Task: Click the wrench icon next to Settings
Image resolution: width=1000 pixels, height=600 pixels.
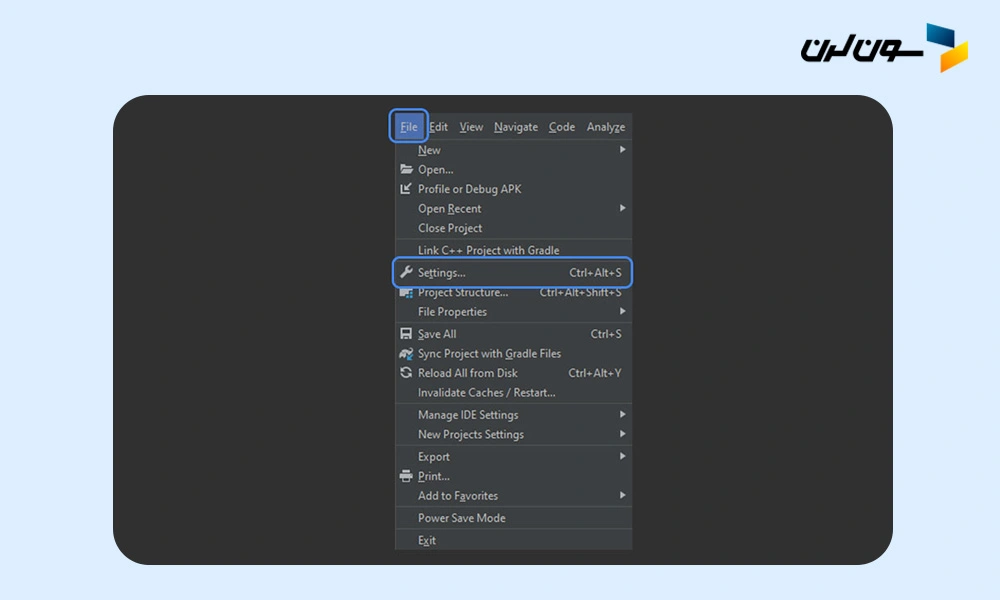Action: point(406,272)
